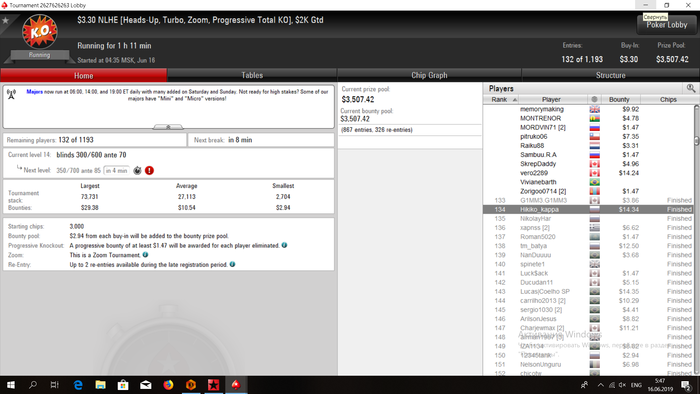
Task: Click the taskbar volume icon
Action: (x=622, y=385)
